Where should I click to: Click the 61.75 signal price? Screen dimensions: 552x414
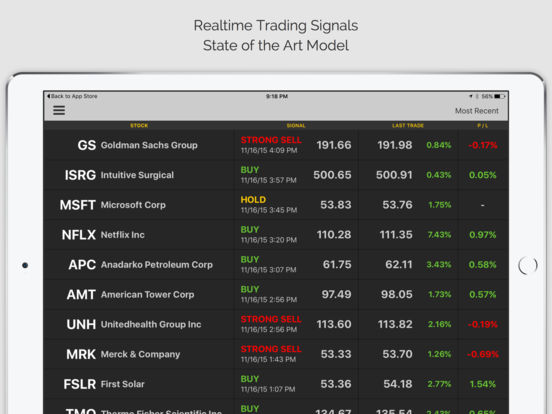337,265
